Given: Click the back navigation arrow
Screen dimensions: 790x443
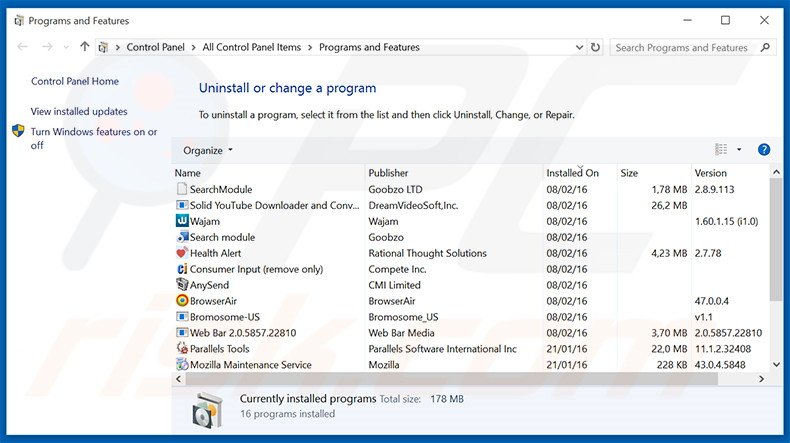Looking at the screenshot, I should [22, 47].
